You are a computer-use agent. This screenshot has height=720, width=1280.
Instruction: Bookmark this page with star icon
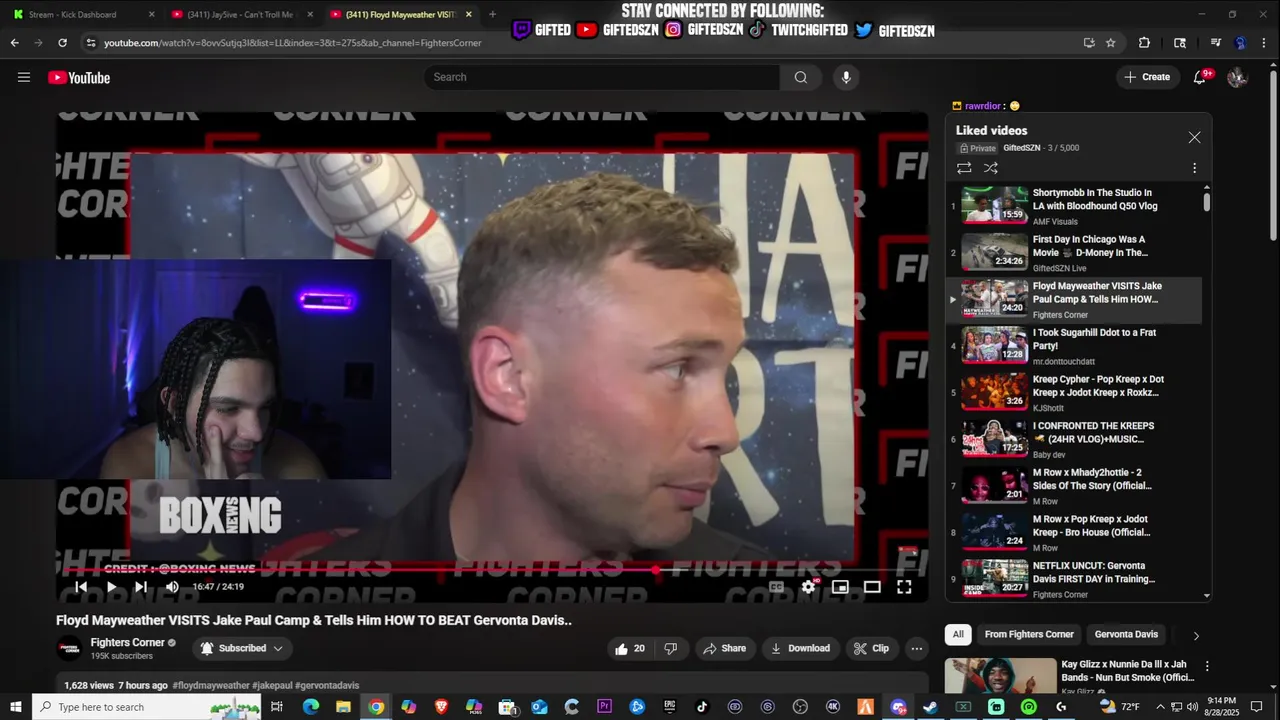pos(1111,43)
